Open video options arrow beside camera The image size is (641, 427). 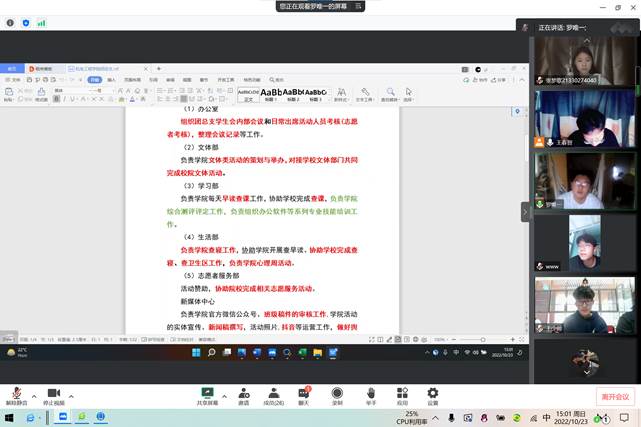(x=71, y=396)
